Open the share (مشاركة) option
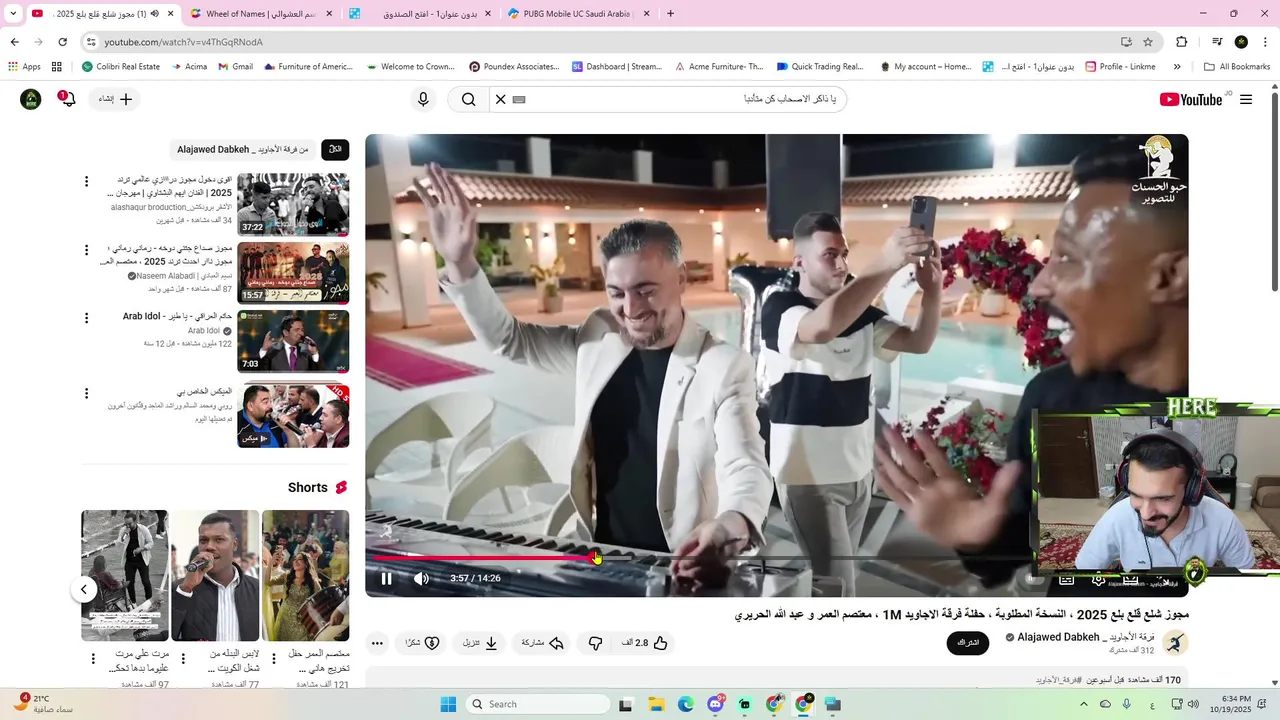1280x720 pixels. [543, 643]
